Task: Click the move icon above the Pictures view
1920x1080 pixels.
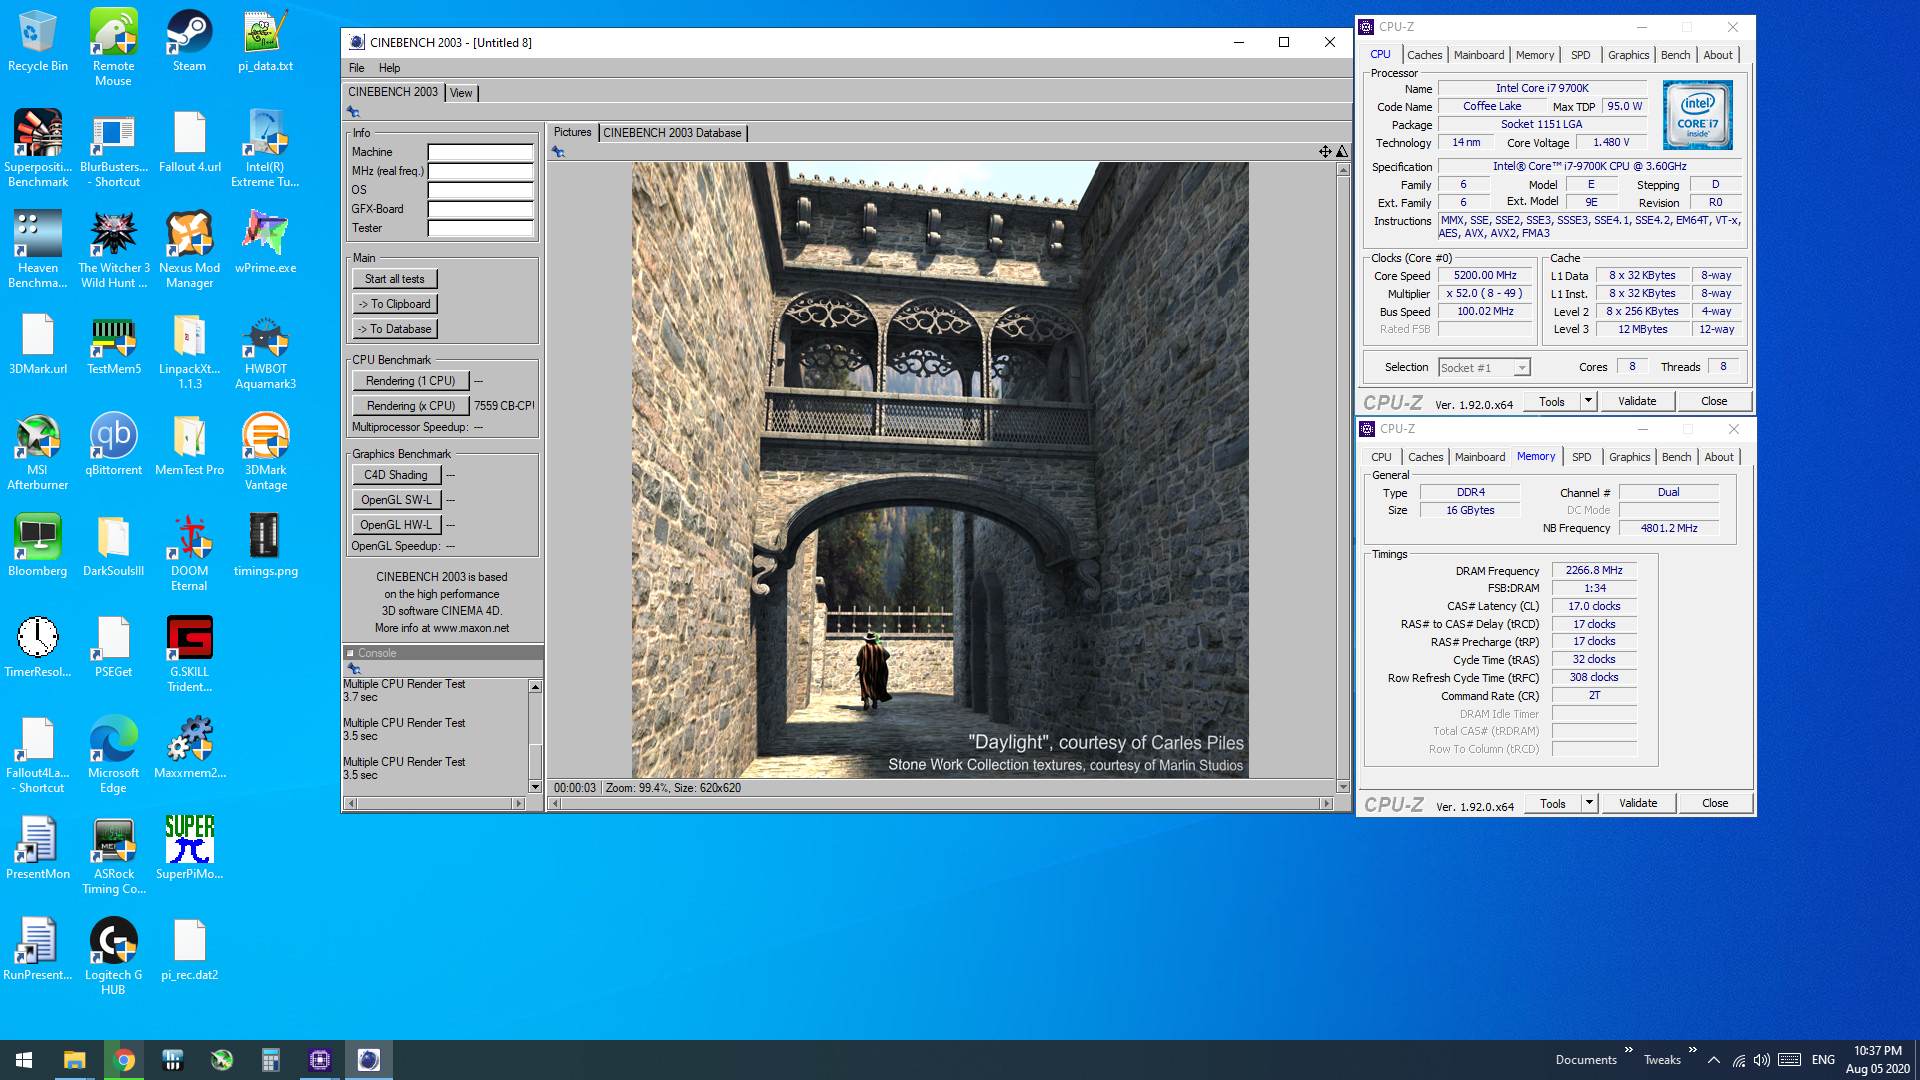Action: pos(1325,152)
